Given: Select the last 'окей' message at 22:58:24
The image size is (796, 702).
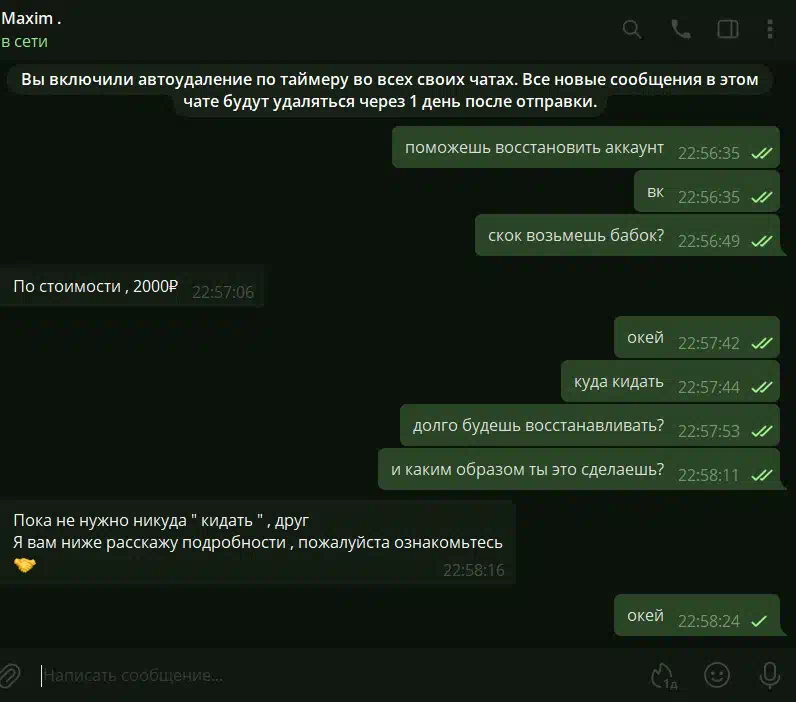Looking at the screenshot, I should point(696,615).
